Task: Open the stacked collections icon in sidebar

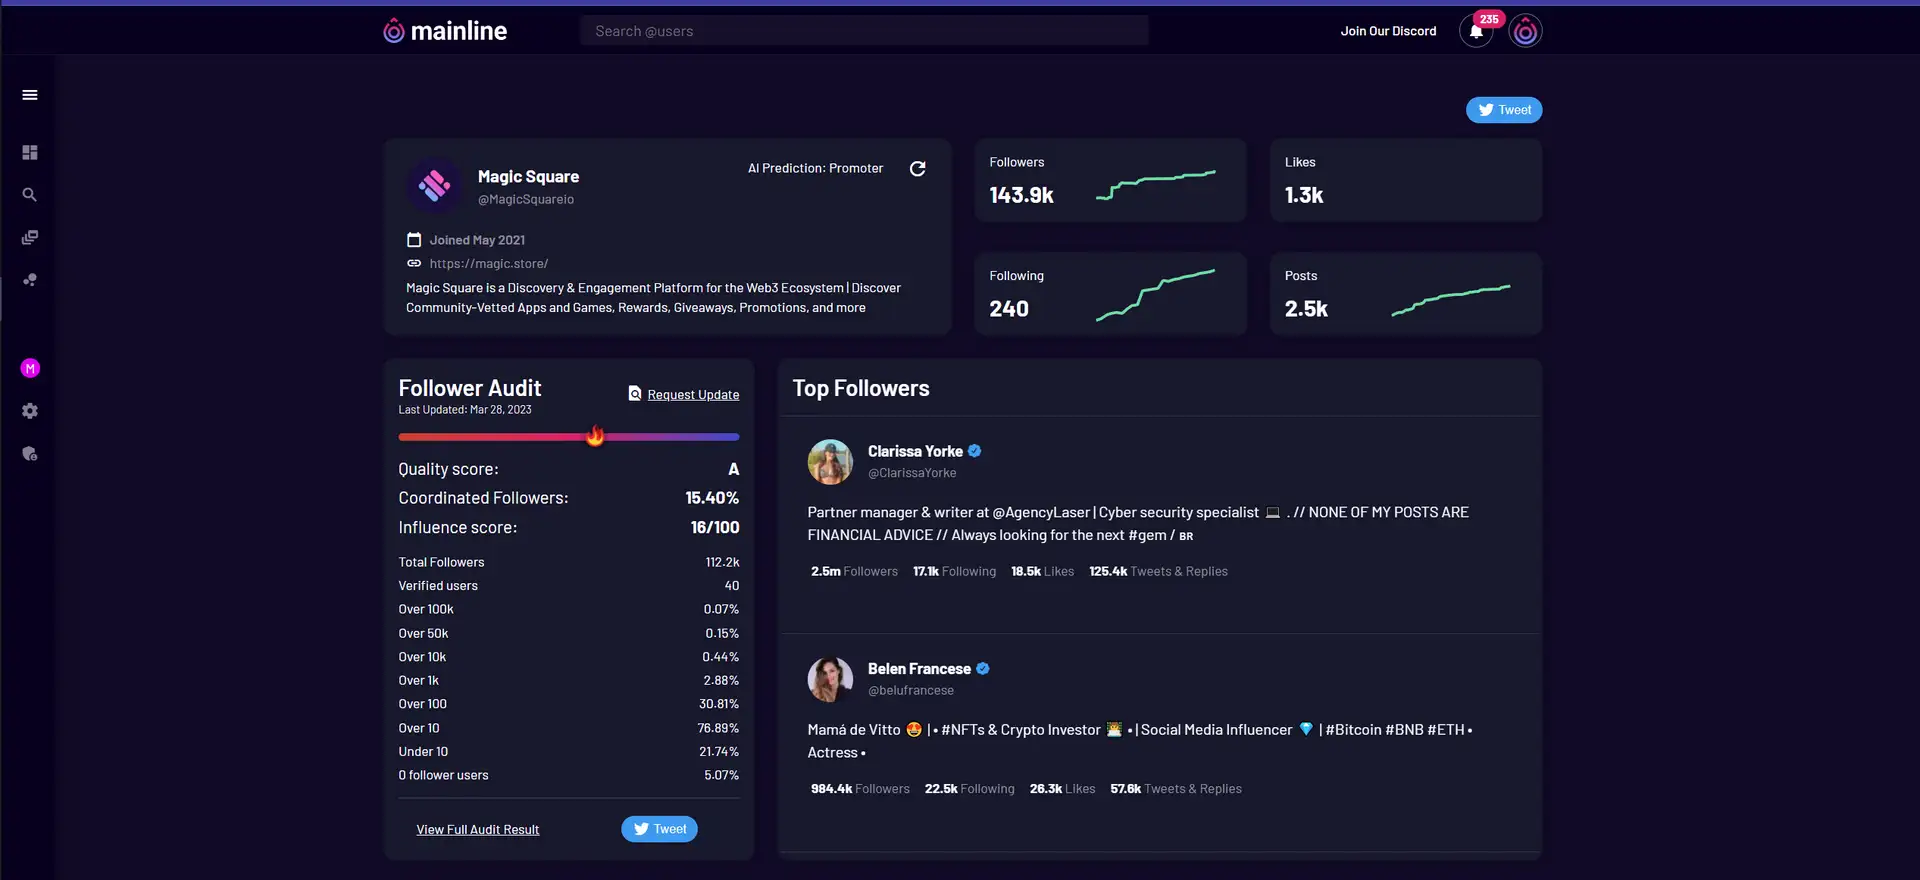Action: 30,238
